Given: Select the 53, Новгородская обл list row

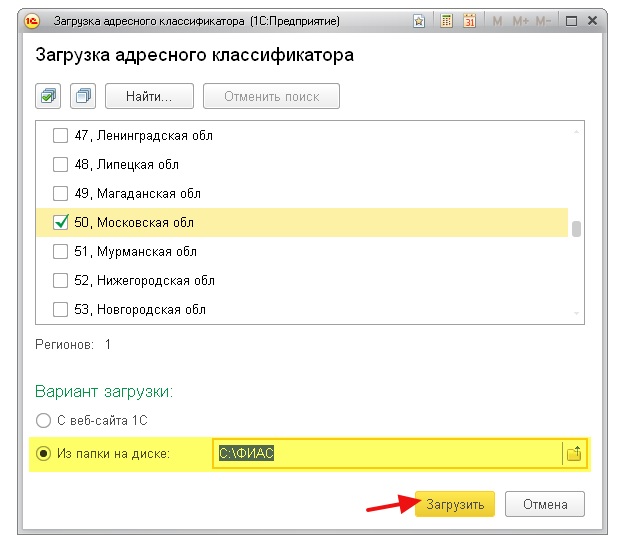Looking at the screenshot, I should pos(302,310).
